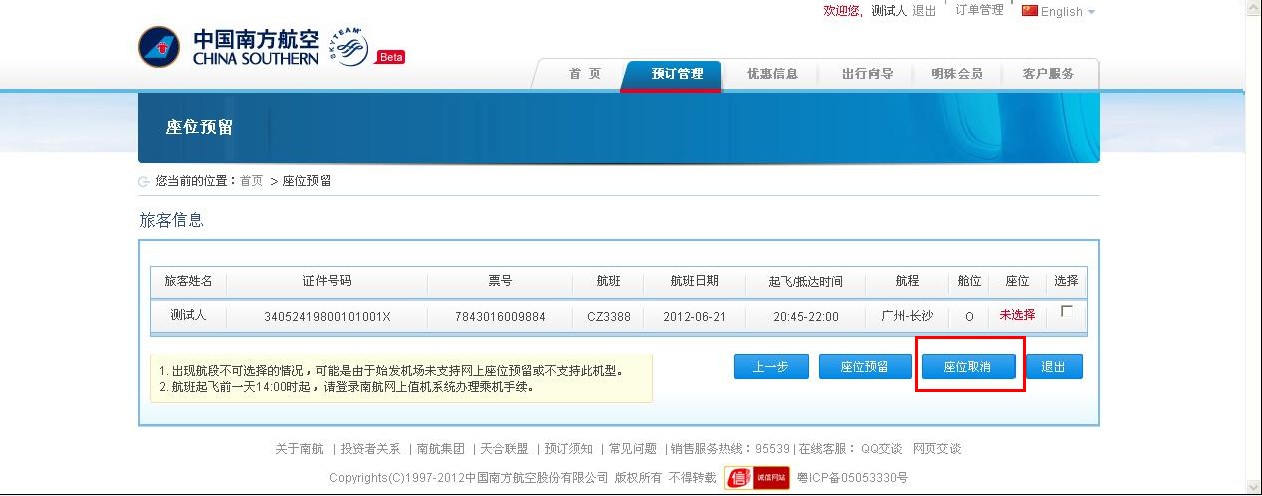Open the 订单管理 link at top
This screenshot has width=1262, height=496.
979,10
